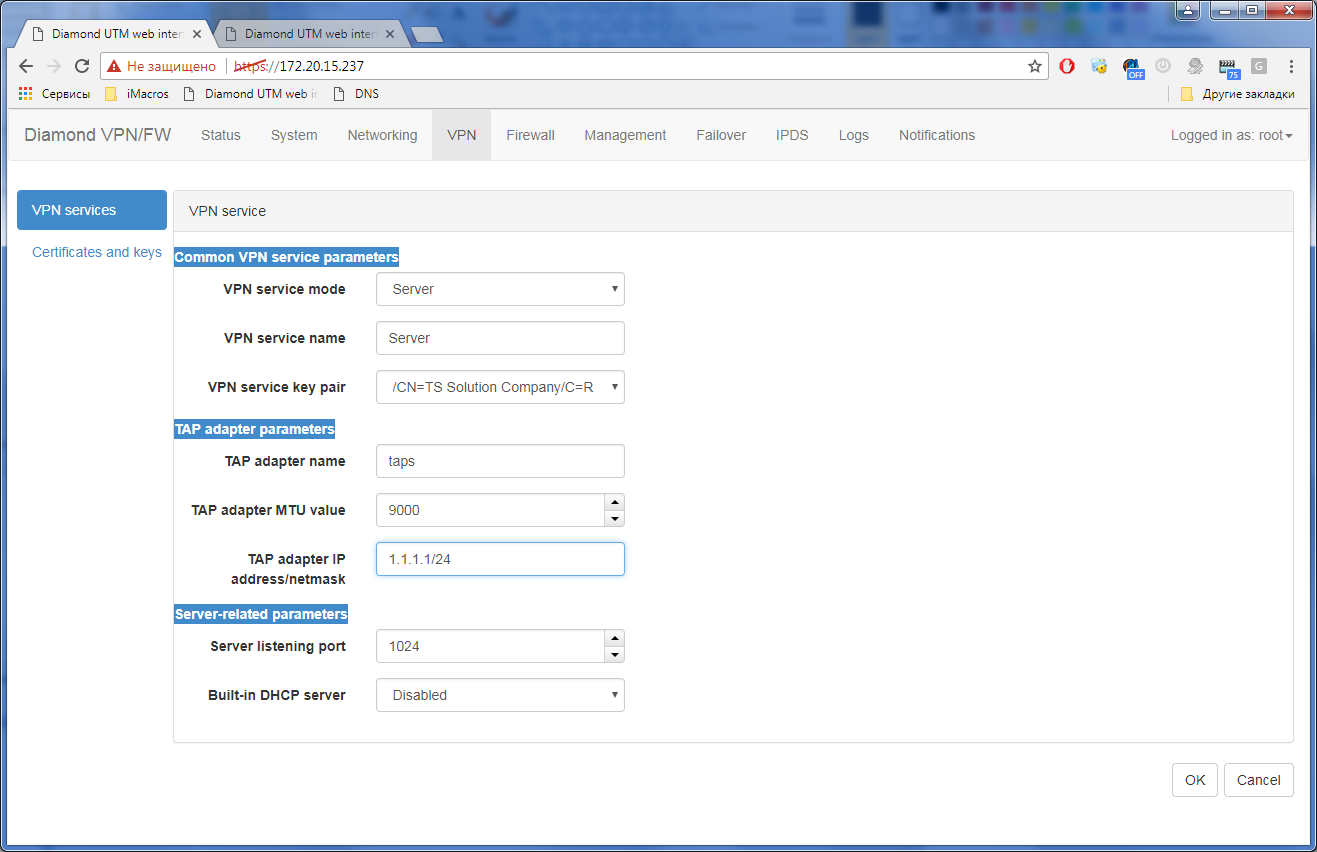Click the TAP adapter name field
The width and height of the screenshot is (1317, 852).
tap(500, 461)
